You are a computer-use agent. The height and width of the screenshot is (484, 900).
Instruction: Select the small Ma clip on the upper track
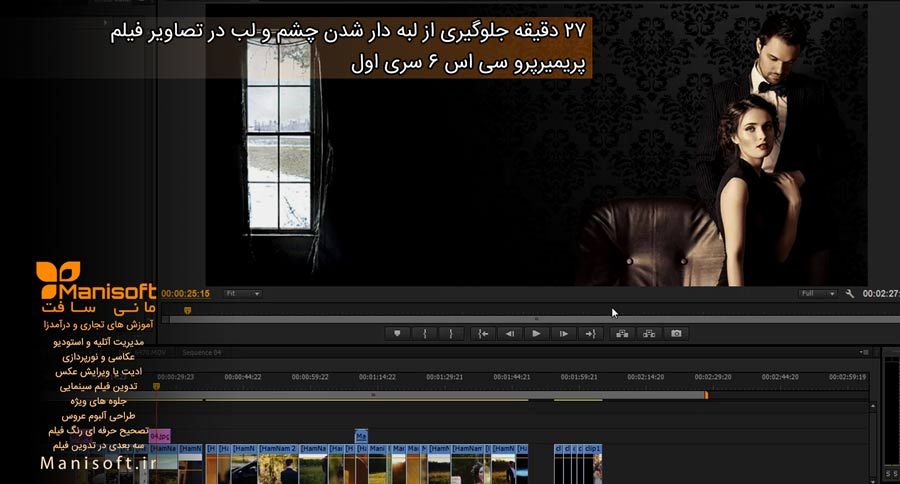tap(361, 436)
